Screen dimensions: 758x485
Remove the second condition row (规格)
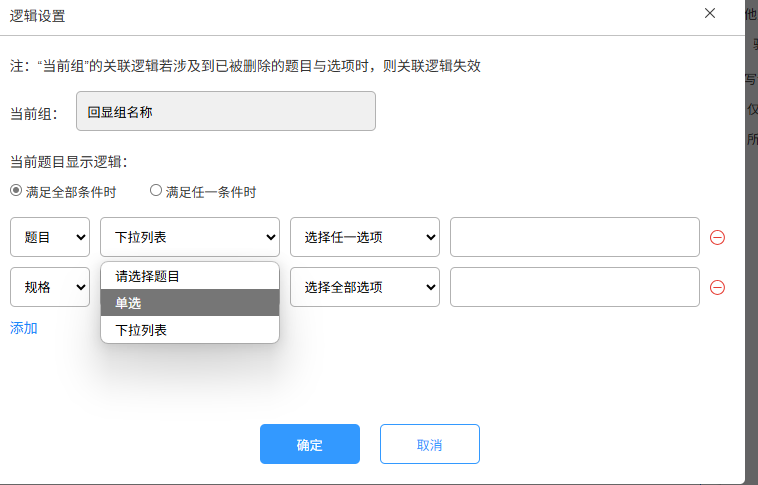(x=717, y=287)
